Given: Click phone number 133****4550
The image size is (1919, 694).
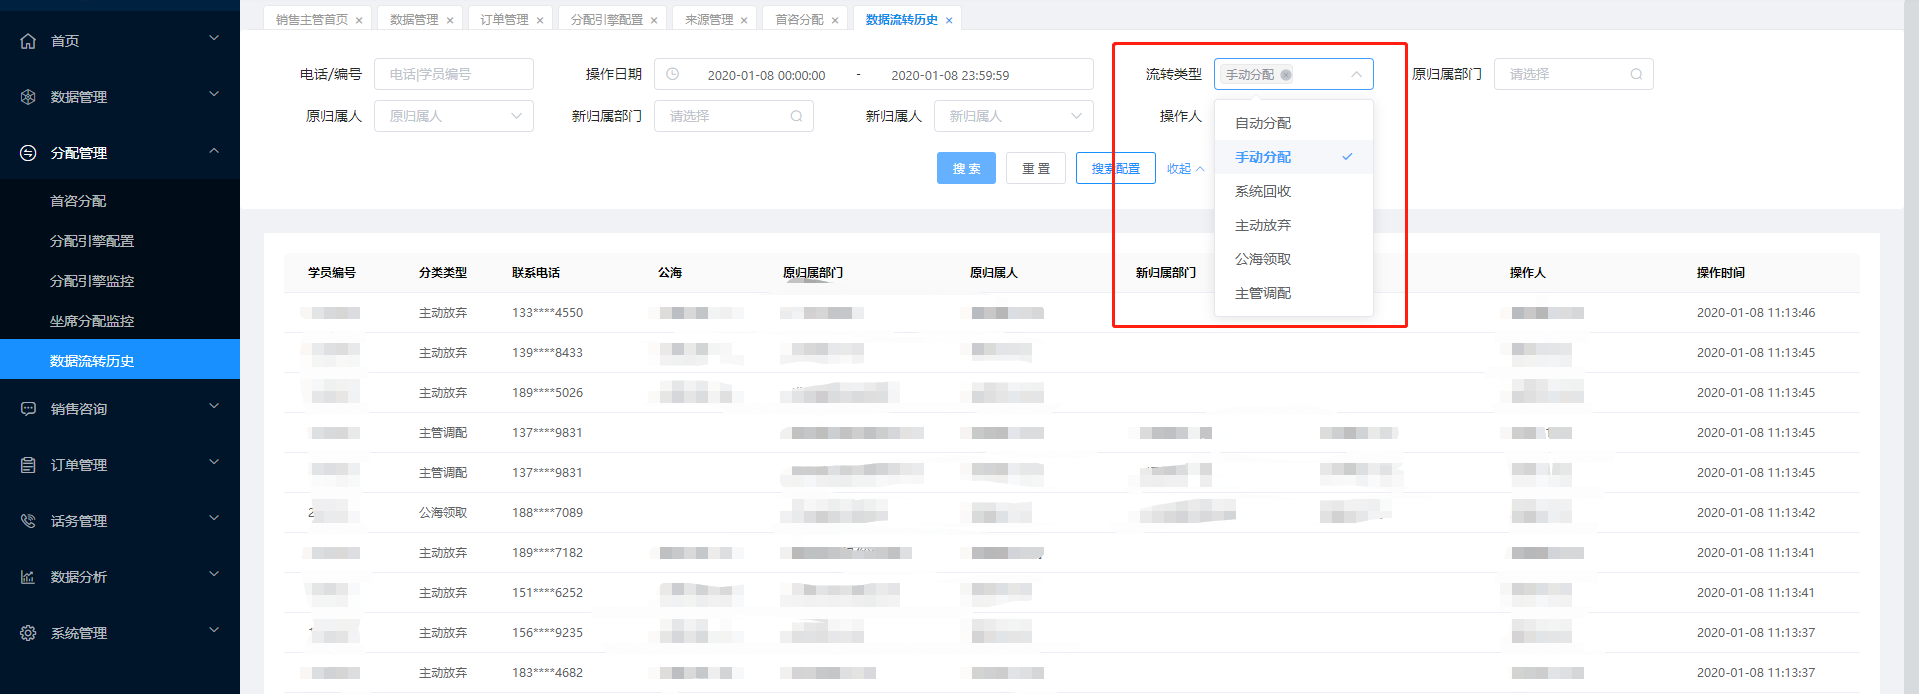Looking at the screenshot, I should click(x=547, y=313).
